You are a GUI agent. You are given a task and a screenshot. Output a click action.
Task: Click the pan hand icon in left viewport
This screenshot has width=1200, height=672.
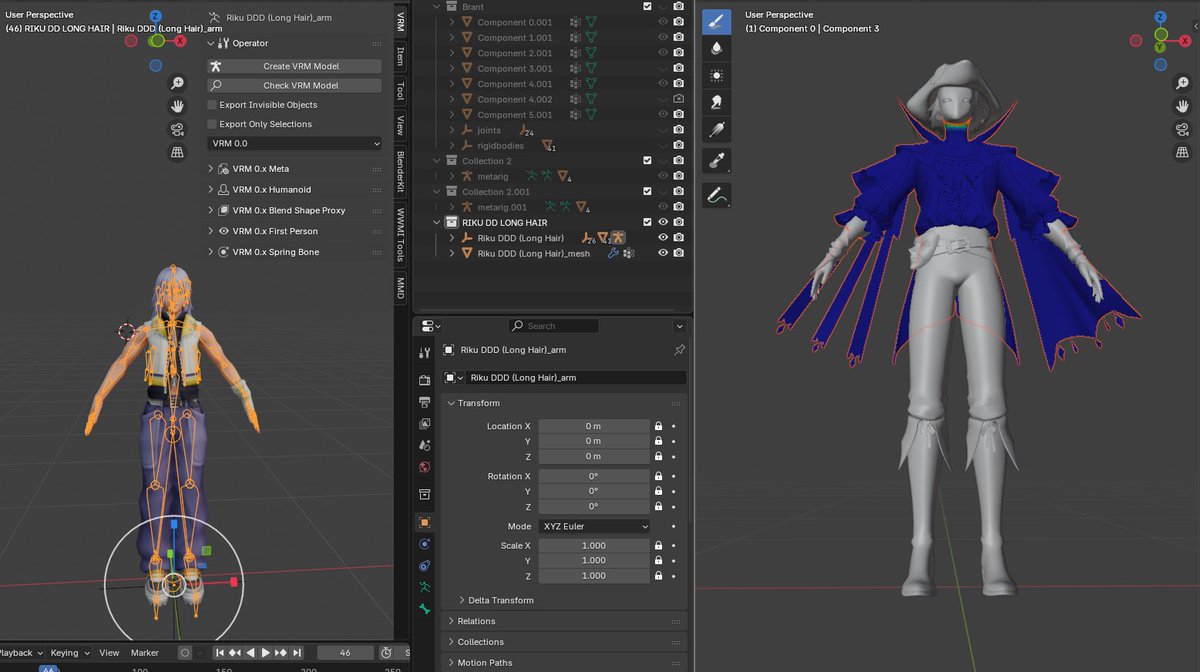click(x=177, y=106)
